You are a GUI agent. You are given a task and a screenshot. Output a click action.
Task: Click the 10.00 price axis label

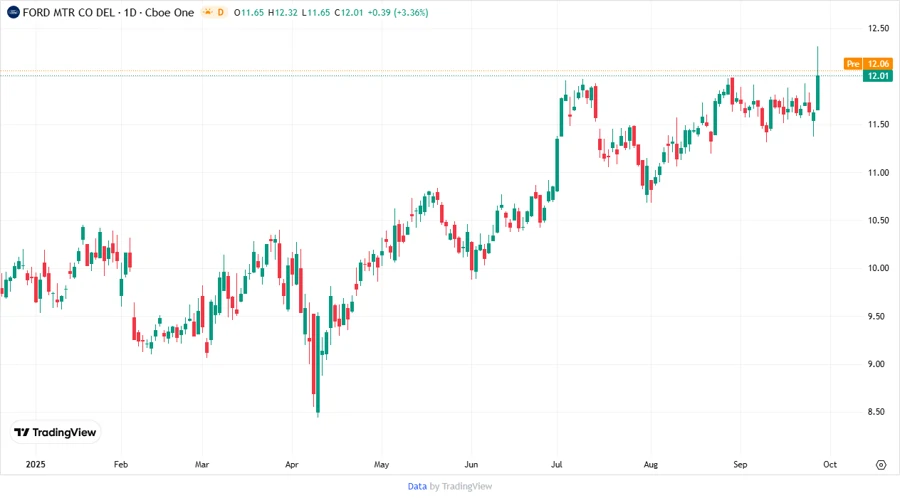tap(878, 268)
